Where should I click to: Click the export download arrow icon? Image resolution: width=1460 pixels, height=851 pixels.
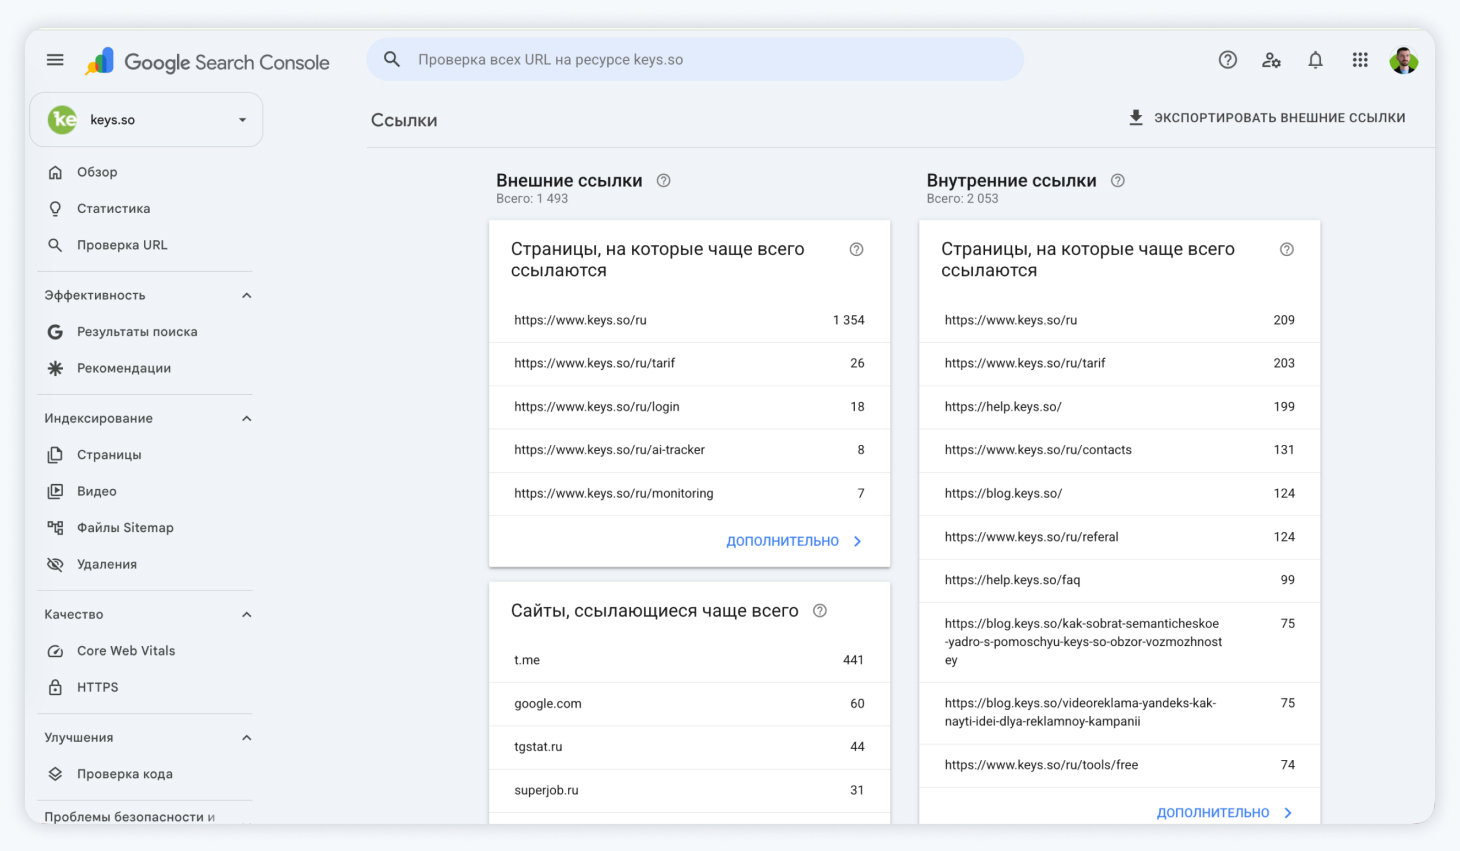[x=1136, y=118]
